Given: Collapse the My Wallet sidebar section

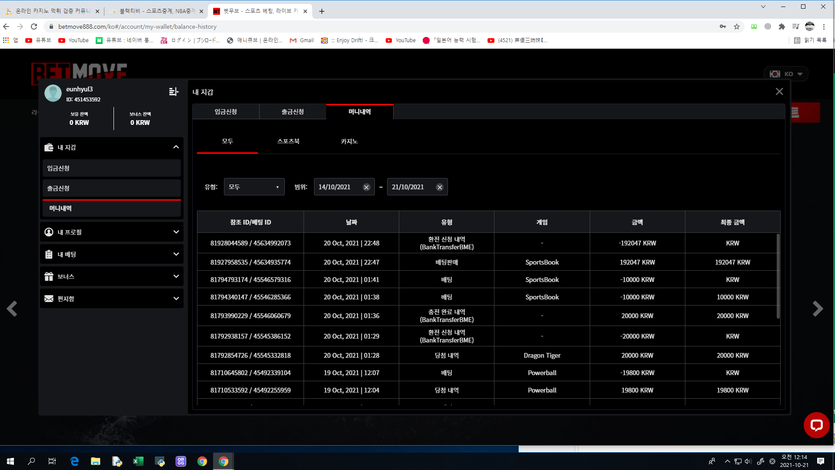Looking at the screenshot, I should tap(112, 147).
